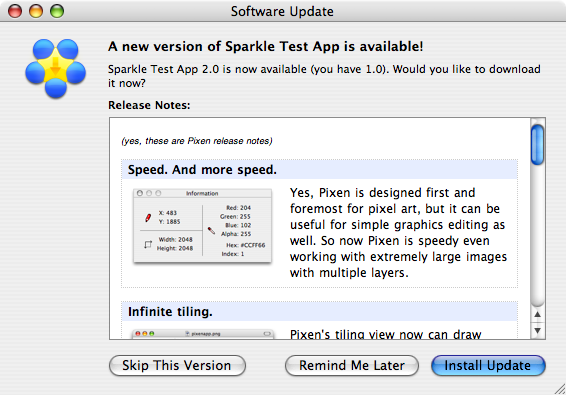Close the Software Update window

(15, 11)
